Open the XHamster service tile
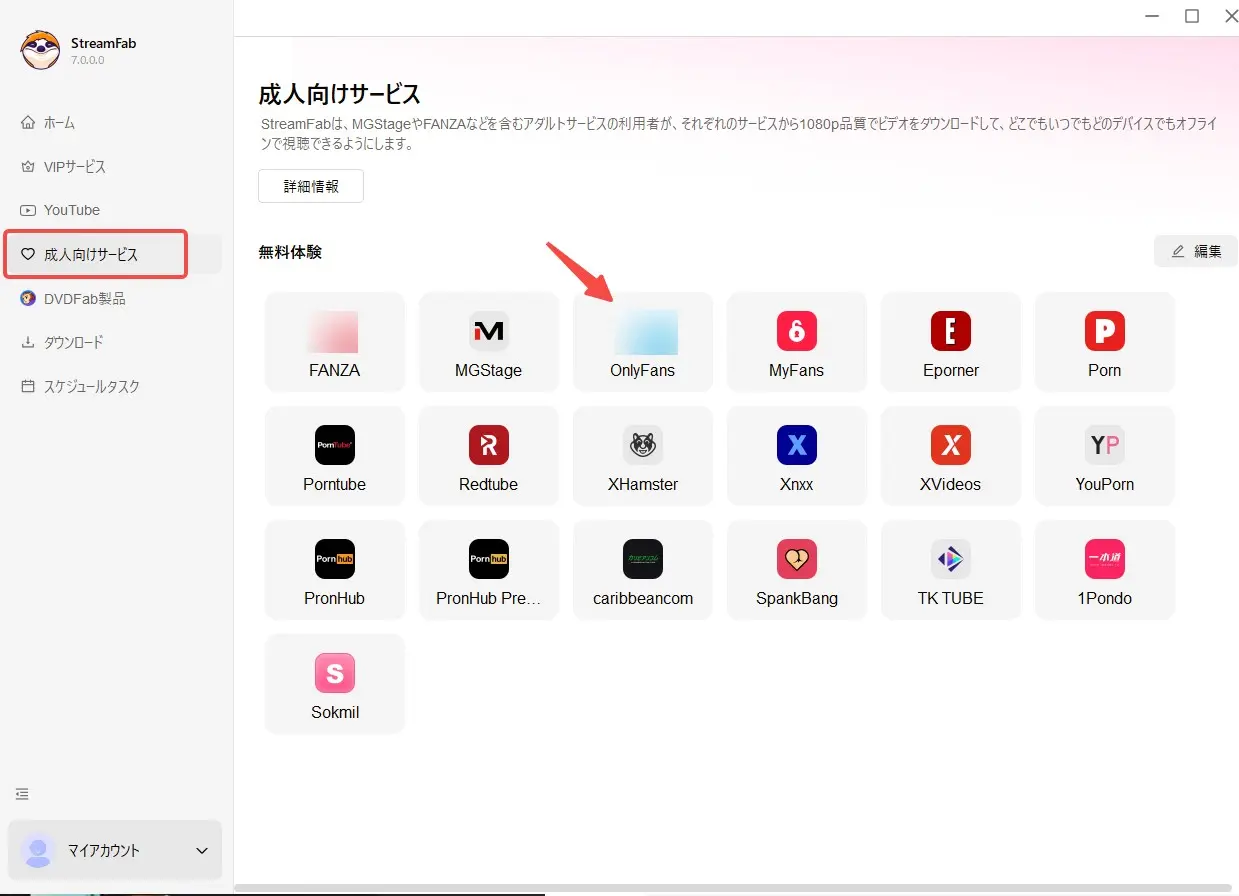The width and height of the screenshot is (1239, 896). (643, 456)
